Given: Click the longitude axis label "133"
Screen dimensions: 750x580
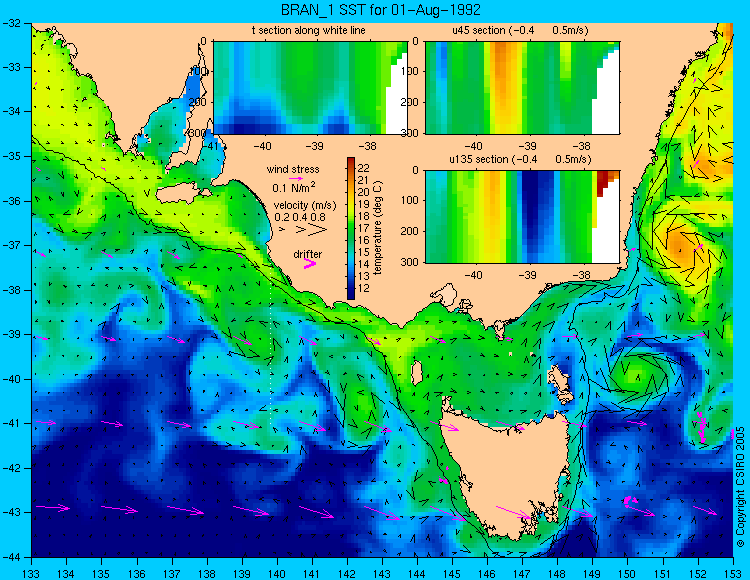Looking at the screenshot, I should pyautogui.click(x=31, y=573).
